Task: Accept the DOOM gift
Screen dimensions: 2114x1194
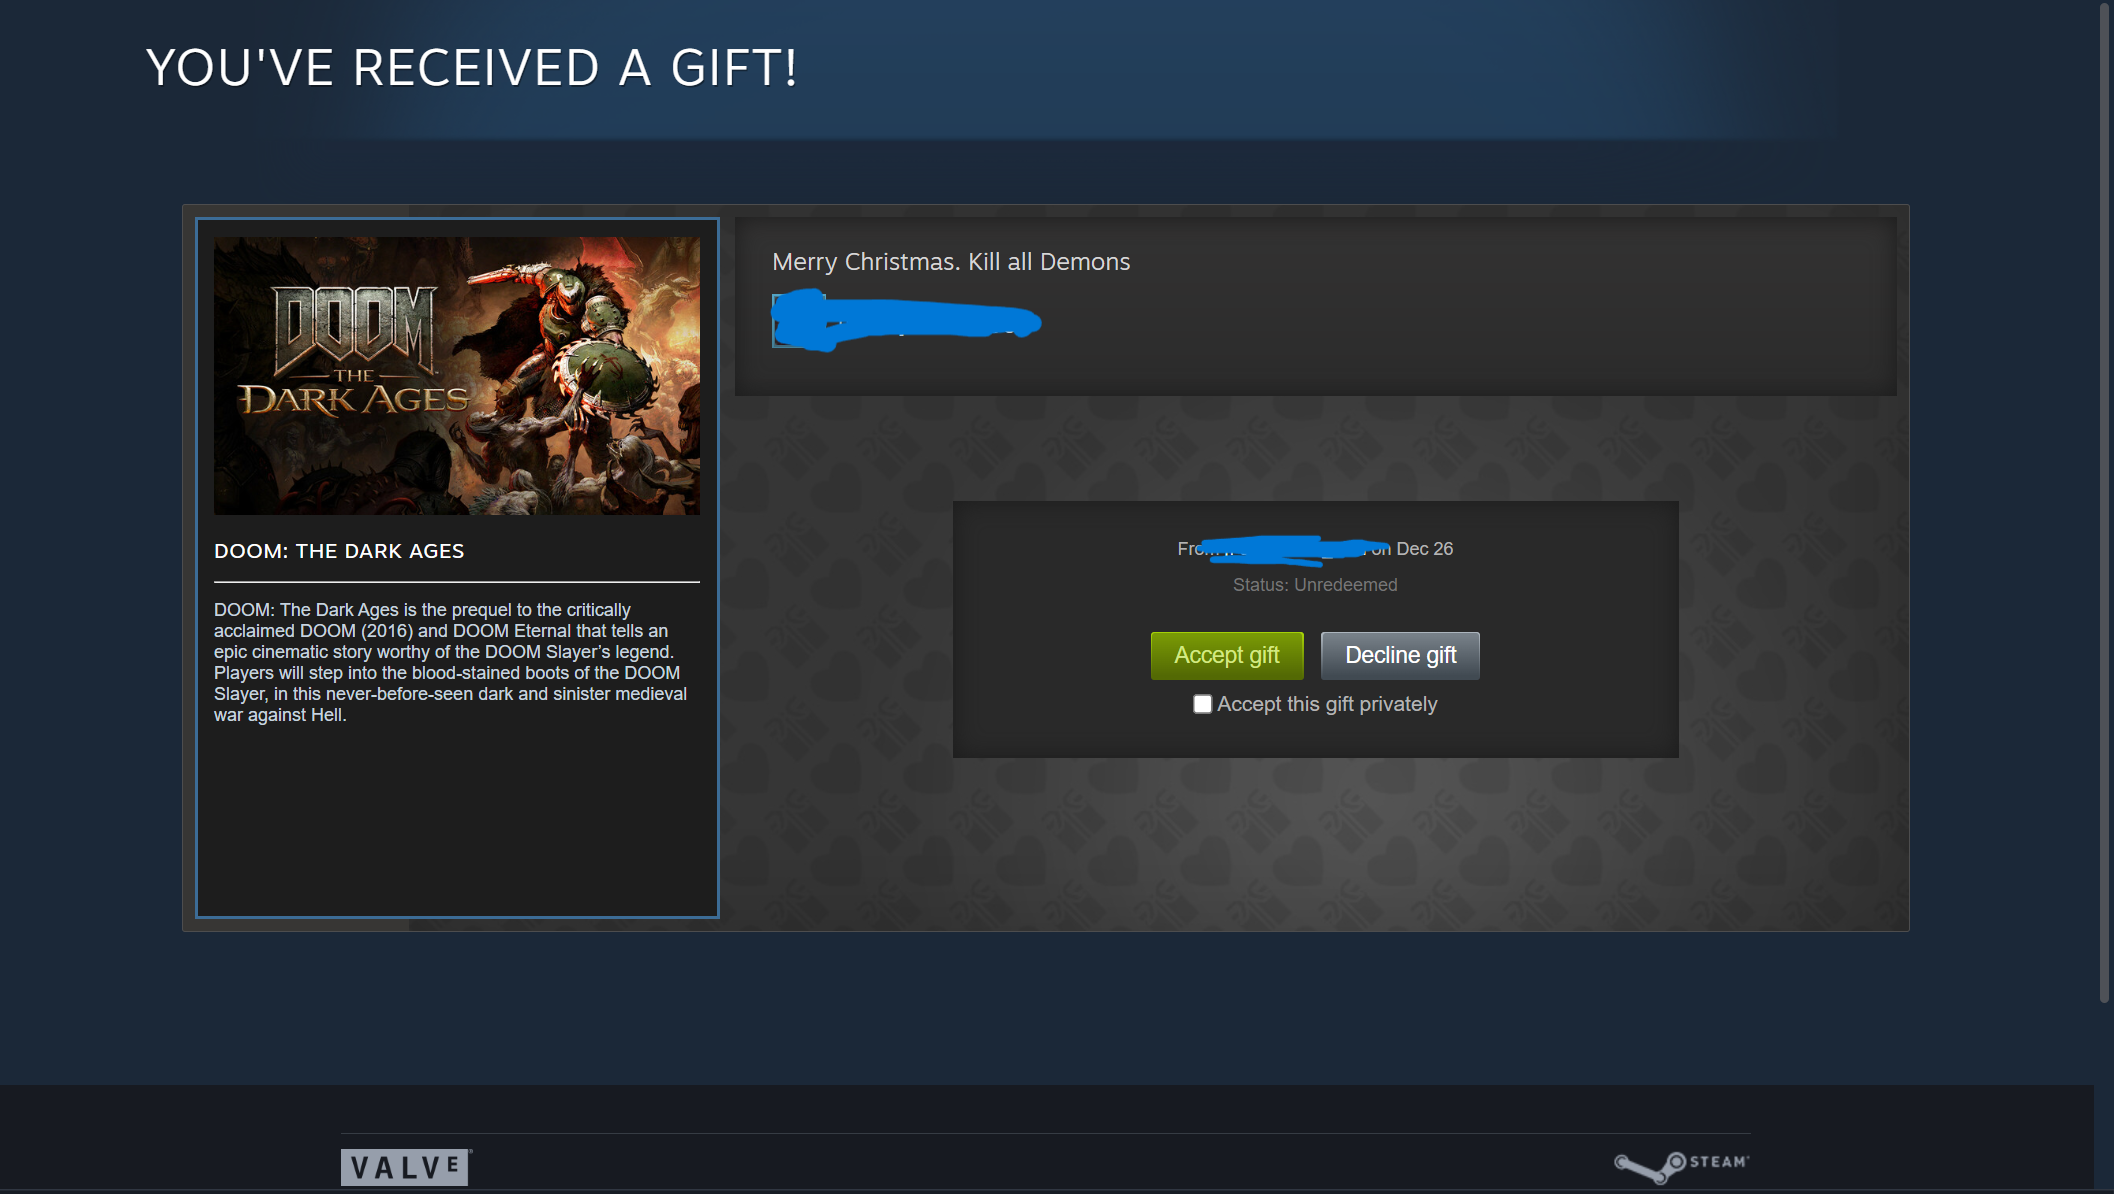Action: [1227, 655]
